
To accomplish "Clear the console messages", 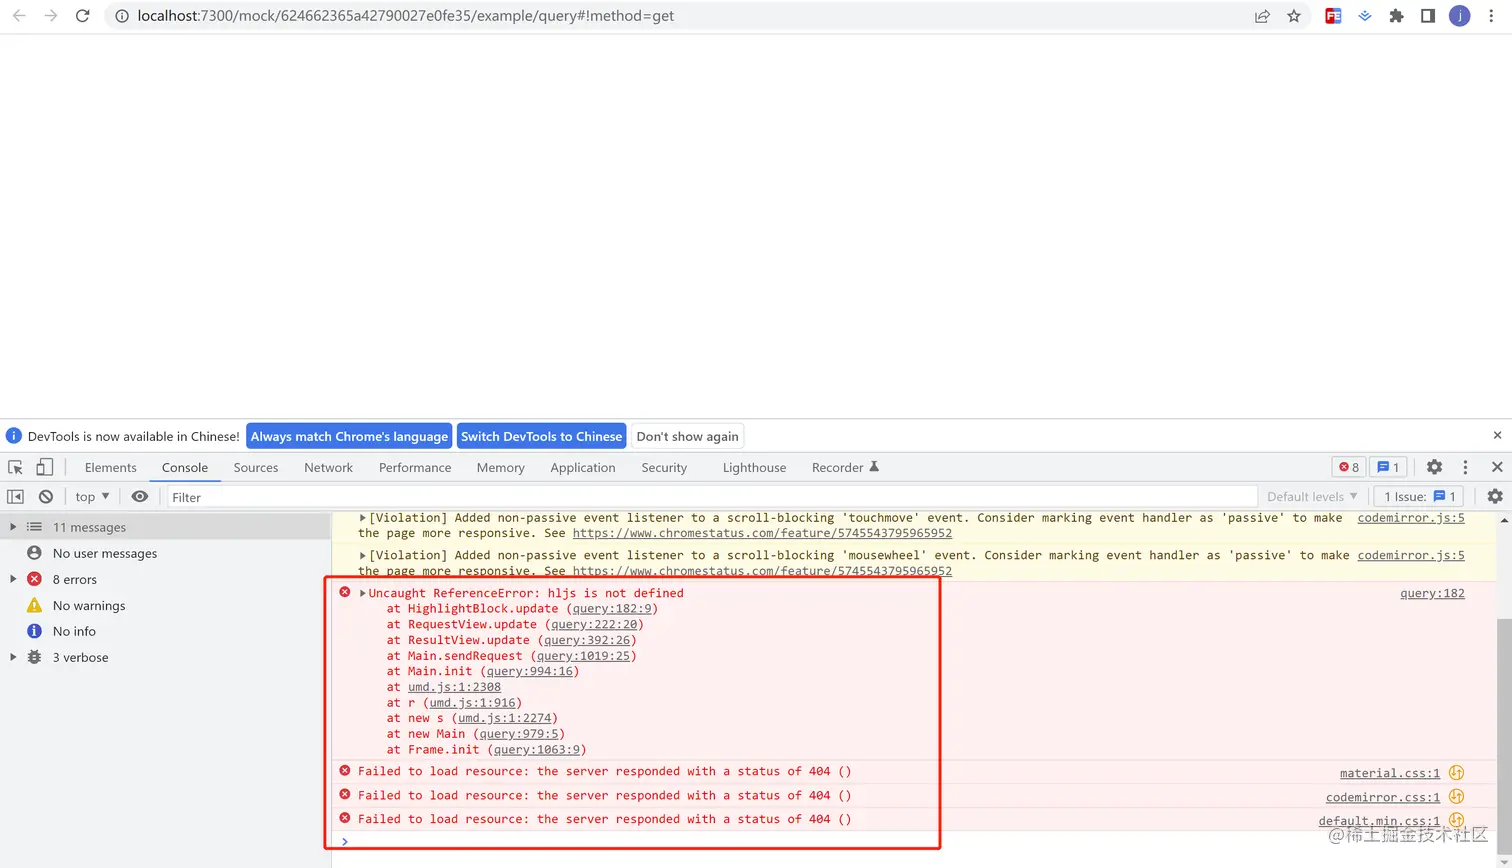I will [x=46, y=496].
